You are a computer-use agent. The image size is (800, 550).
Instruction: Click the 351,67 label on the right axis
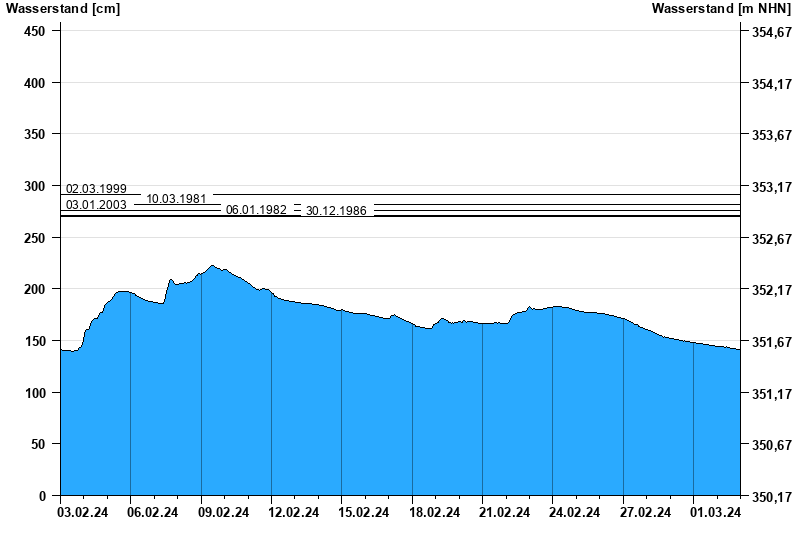[x=772, y=342]
